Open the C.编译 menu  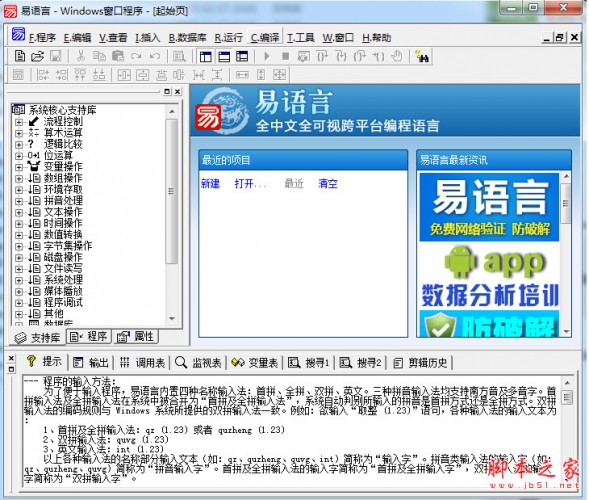pos(264,38)
